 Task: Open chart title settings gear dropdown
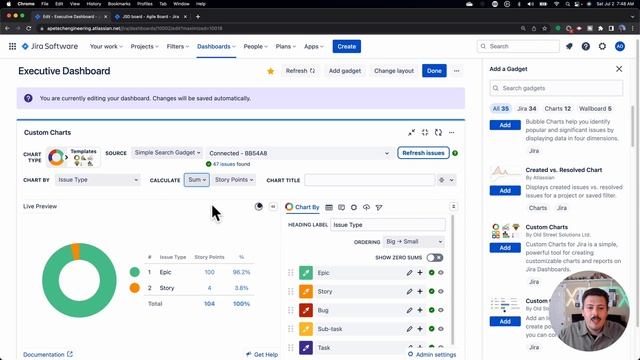446,180
